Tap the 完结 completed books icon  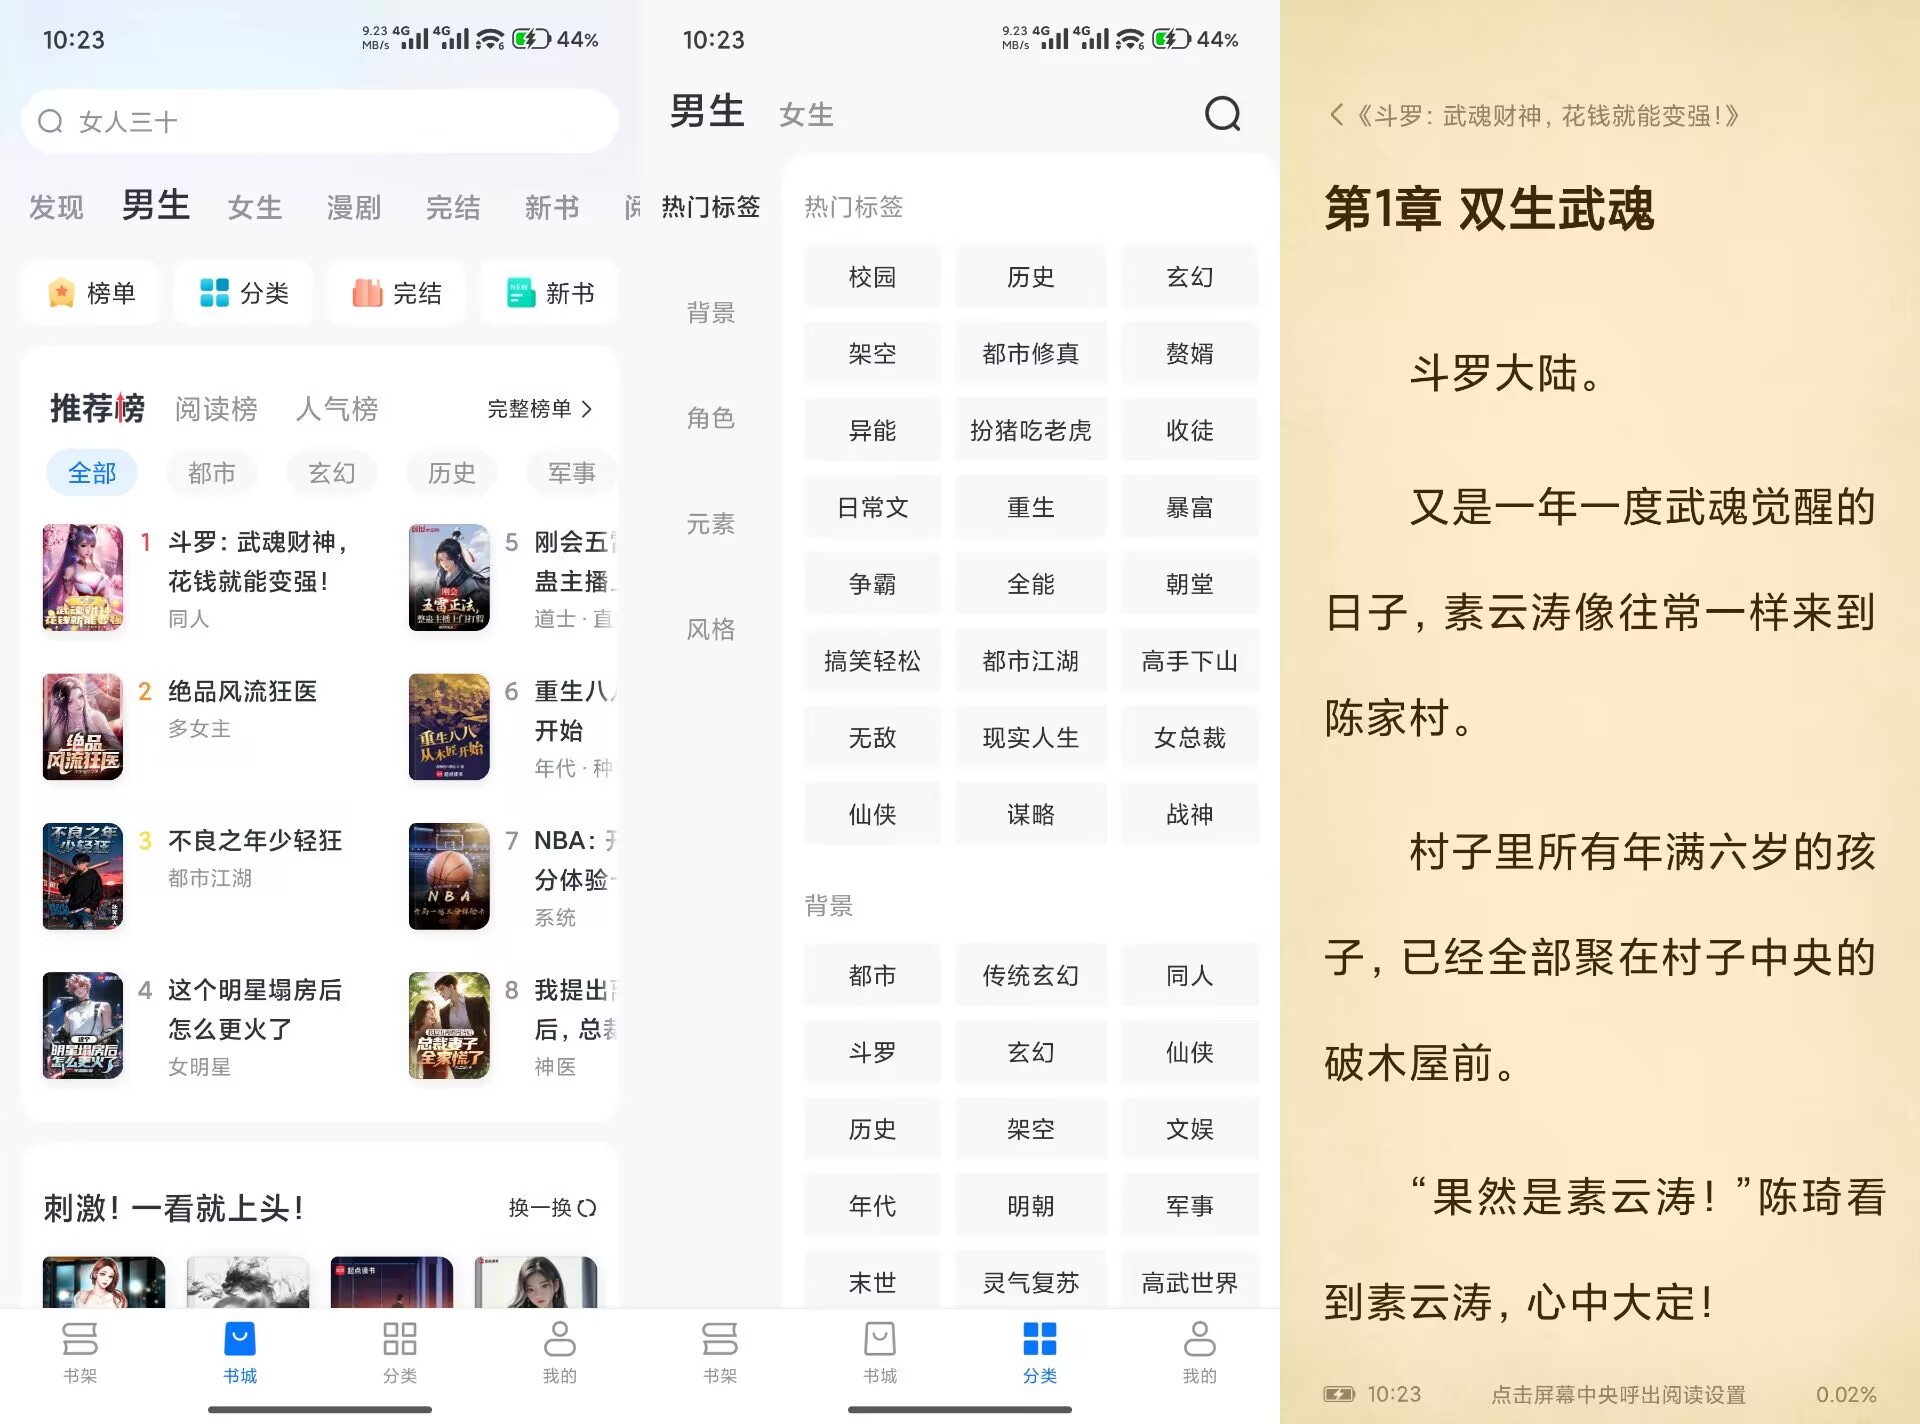(396, 293)
